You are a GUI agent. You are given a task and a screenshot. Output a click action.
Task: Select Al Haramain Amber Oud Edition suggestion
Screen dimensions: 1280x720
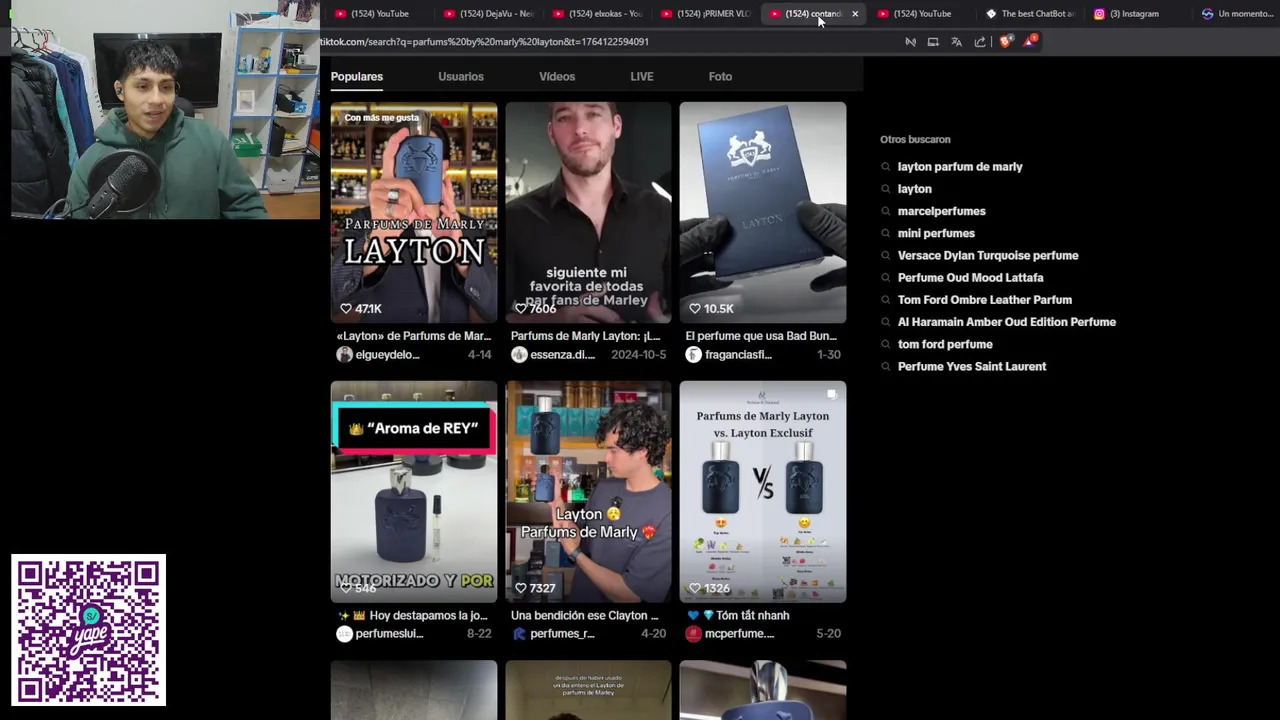(1007, 322)
